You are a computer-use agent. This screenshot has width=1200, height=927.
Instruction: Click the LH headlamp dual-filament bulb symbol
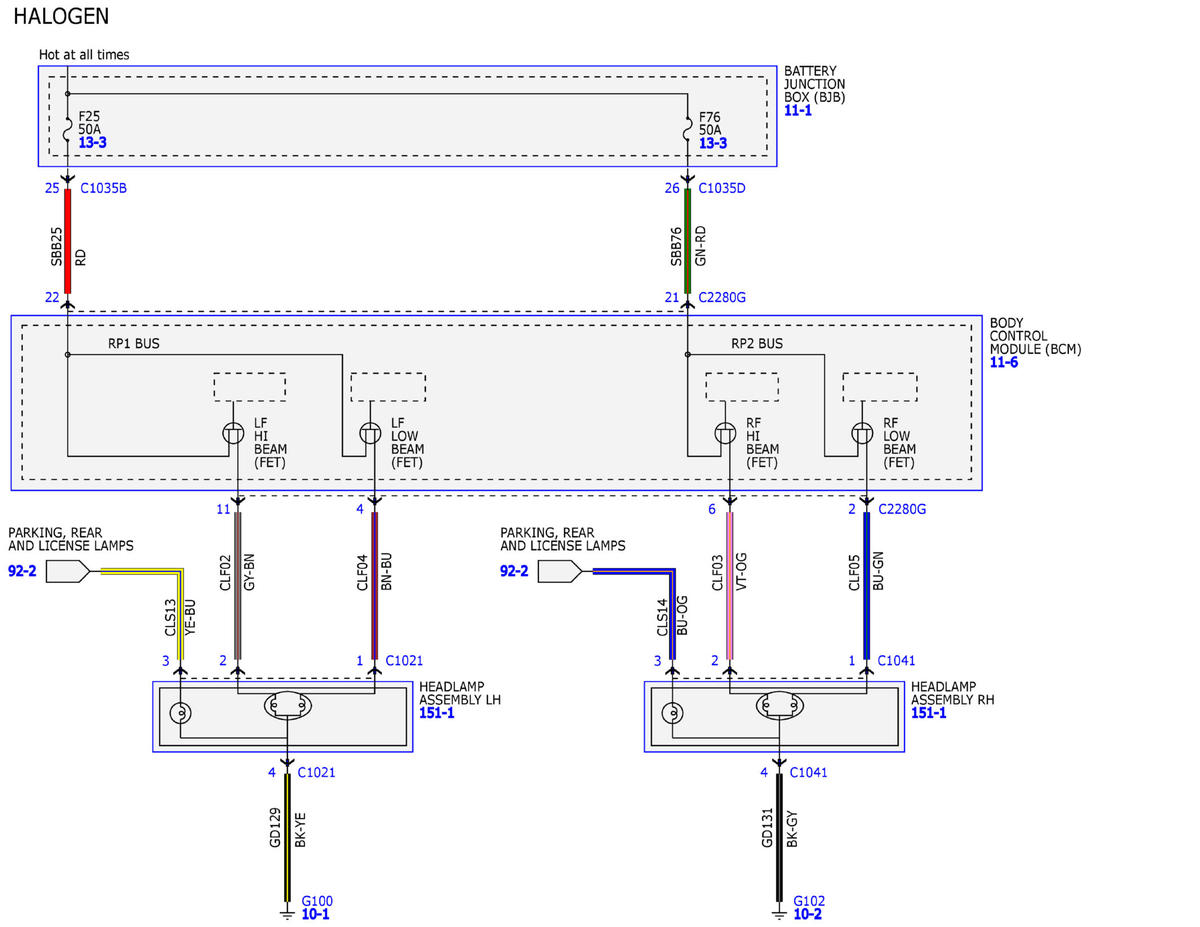[287, 706]
